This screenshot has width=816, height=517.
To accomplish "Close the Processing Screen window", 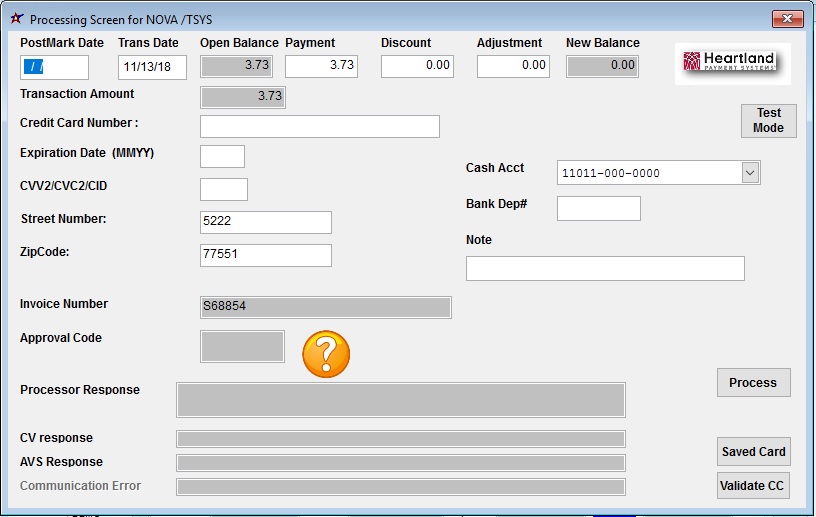I will pos(788,19).
